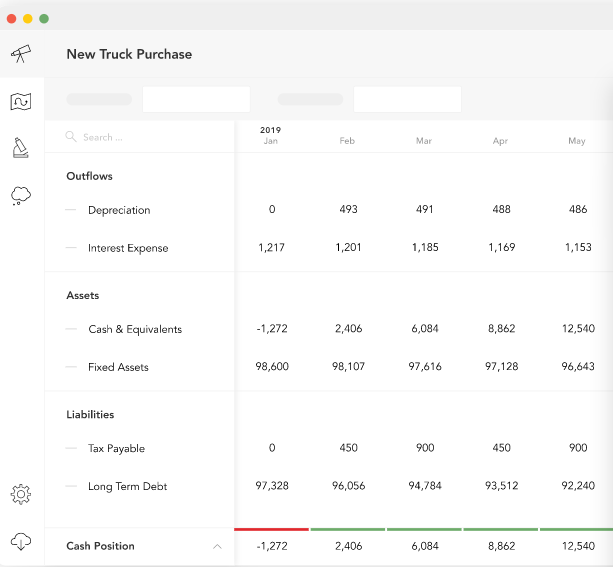Viewport: 613px width, 567px height.
Task: Open the second white dropdown box in filter bar
Action: 407,99
